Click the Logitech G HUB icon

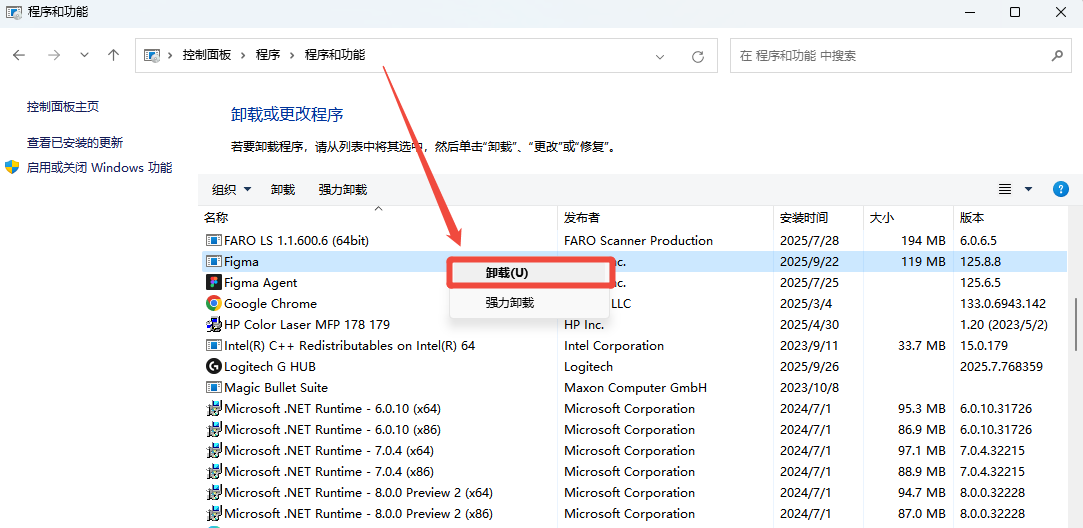click(x=213, y=367)
